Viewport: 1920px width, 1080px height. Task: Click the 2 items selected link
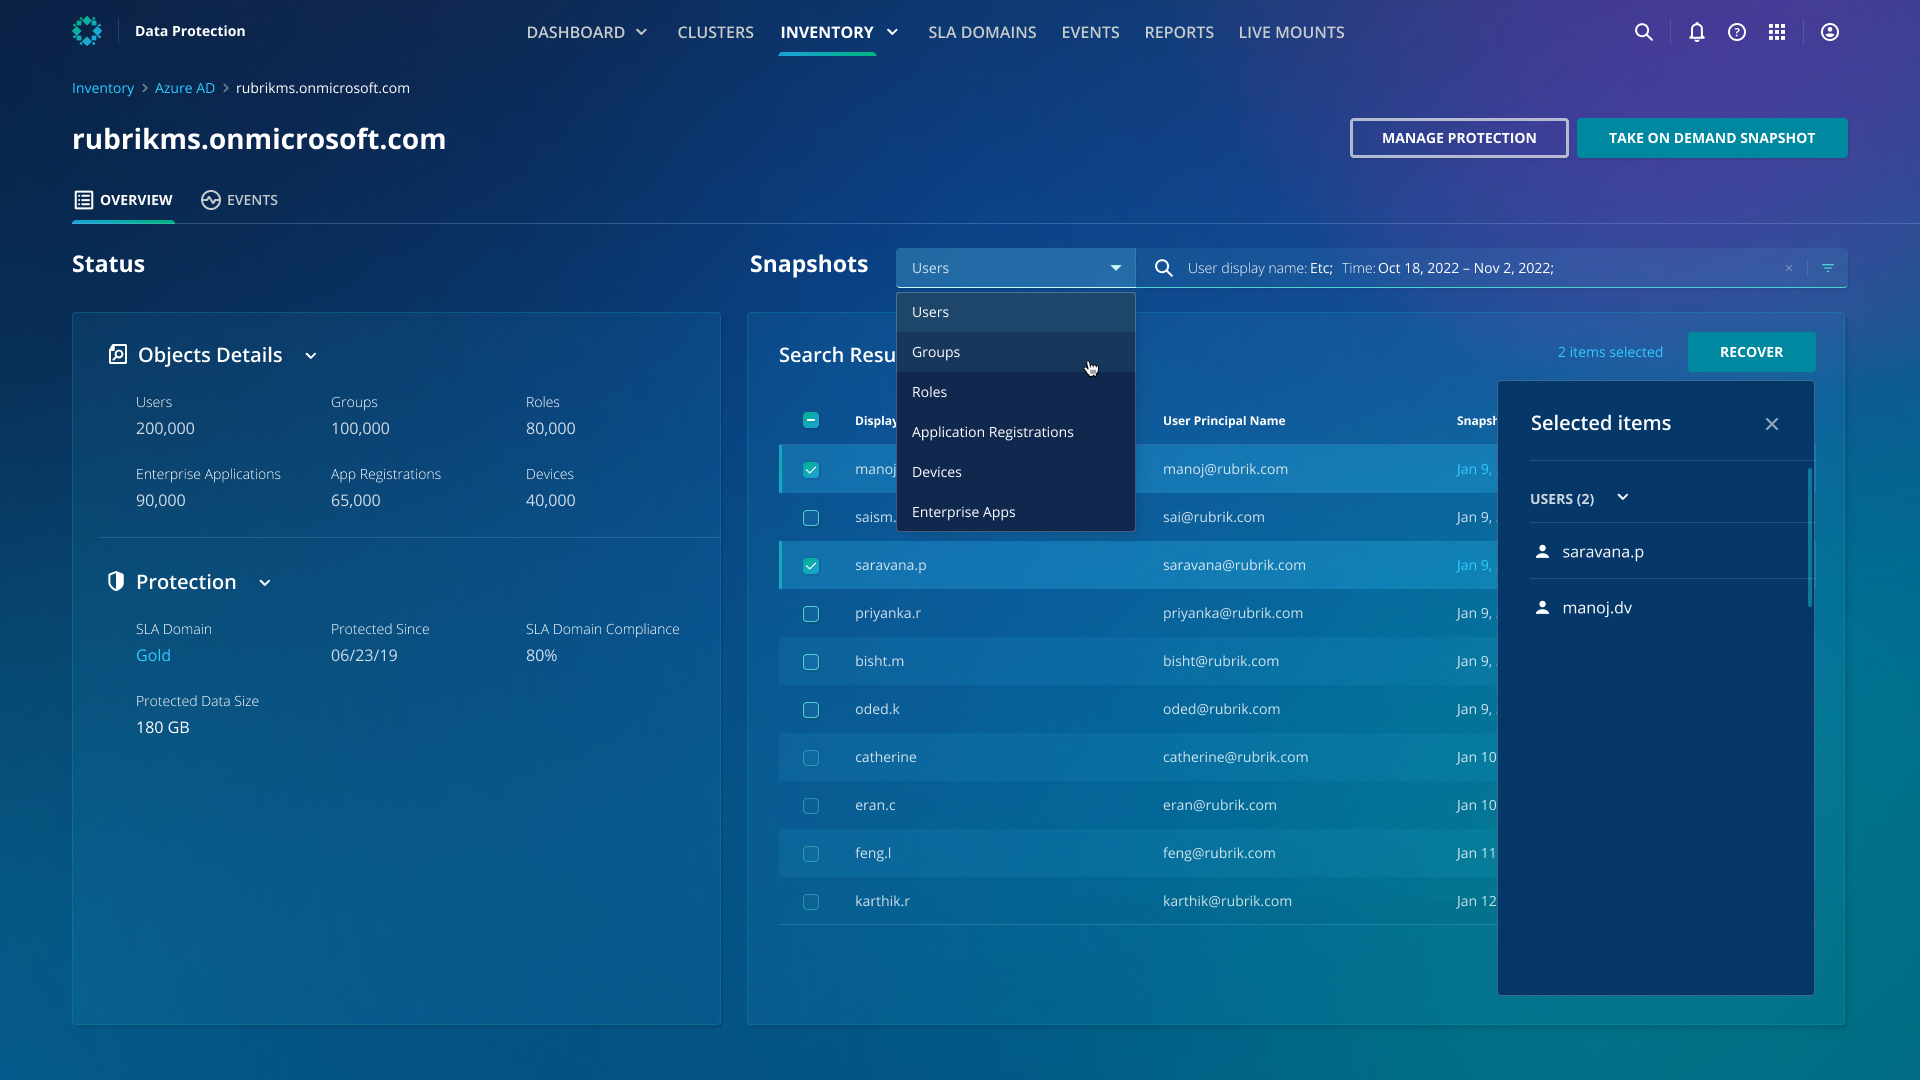point(1610,352)
